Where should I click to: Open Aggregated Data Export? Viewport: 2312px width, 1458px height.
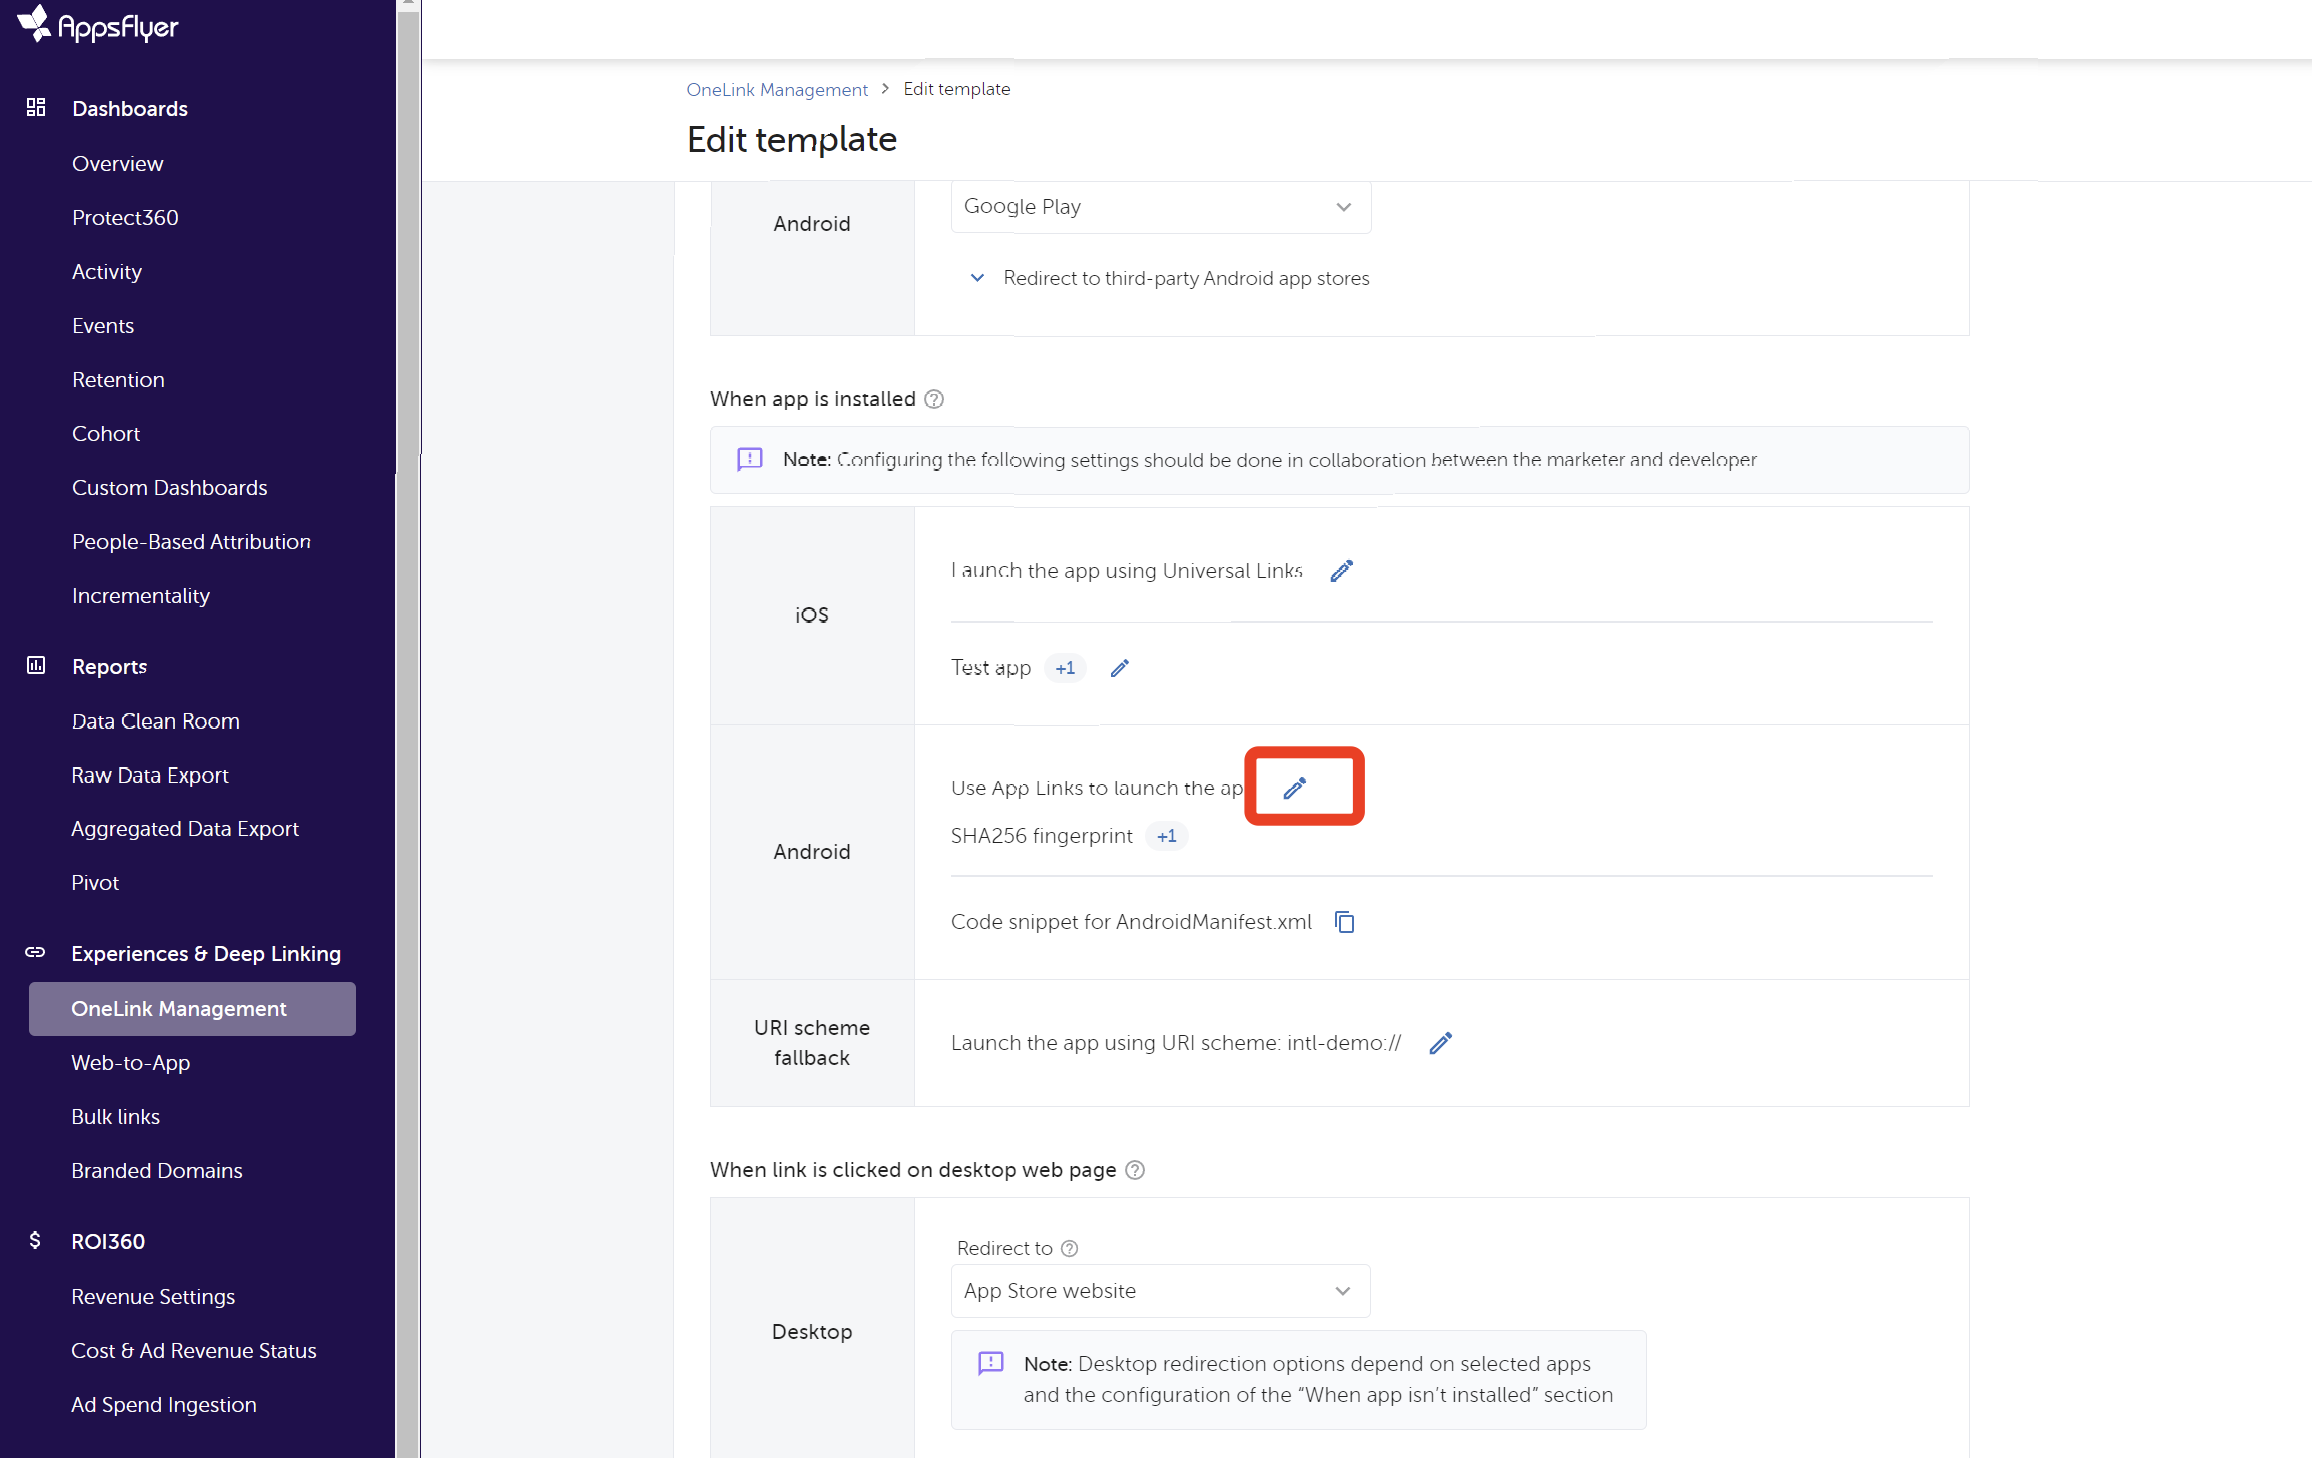pyautogui.click(x=185, y=828)
